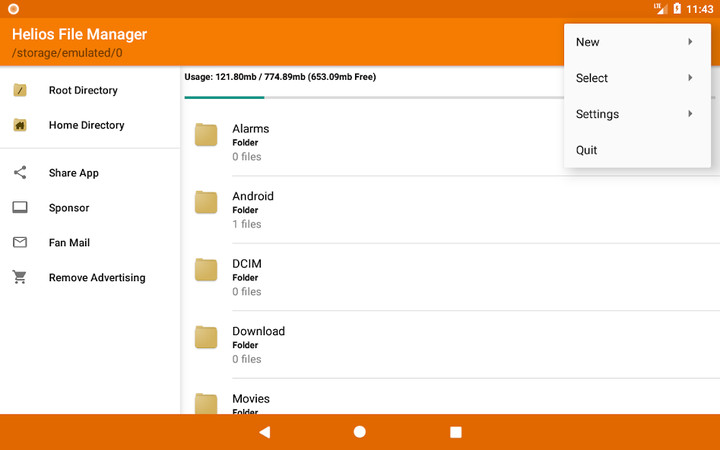Expand the Settings submenu arrow

pos(690,114)
